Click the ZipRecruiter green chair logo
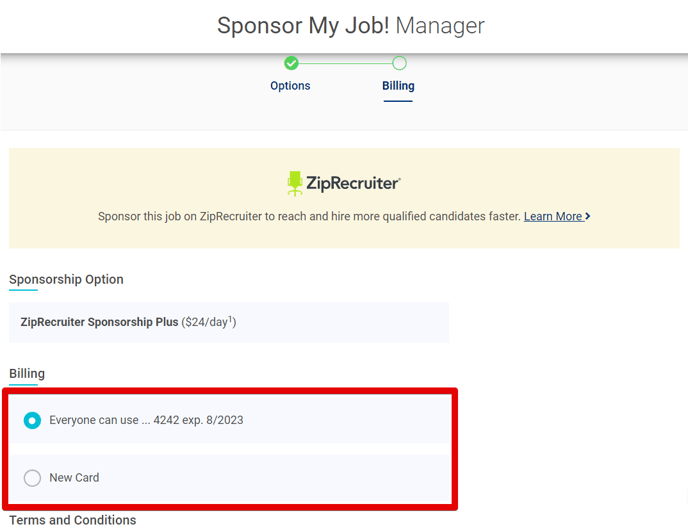The image size is (688, 529). (295, 183)
